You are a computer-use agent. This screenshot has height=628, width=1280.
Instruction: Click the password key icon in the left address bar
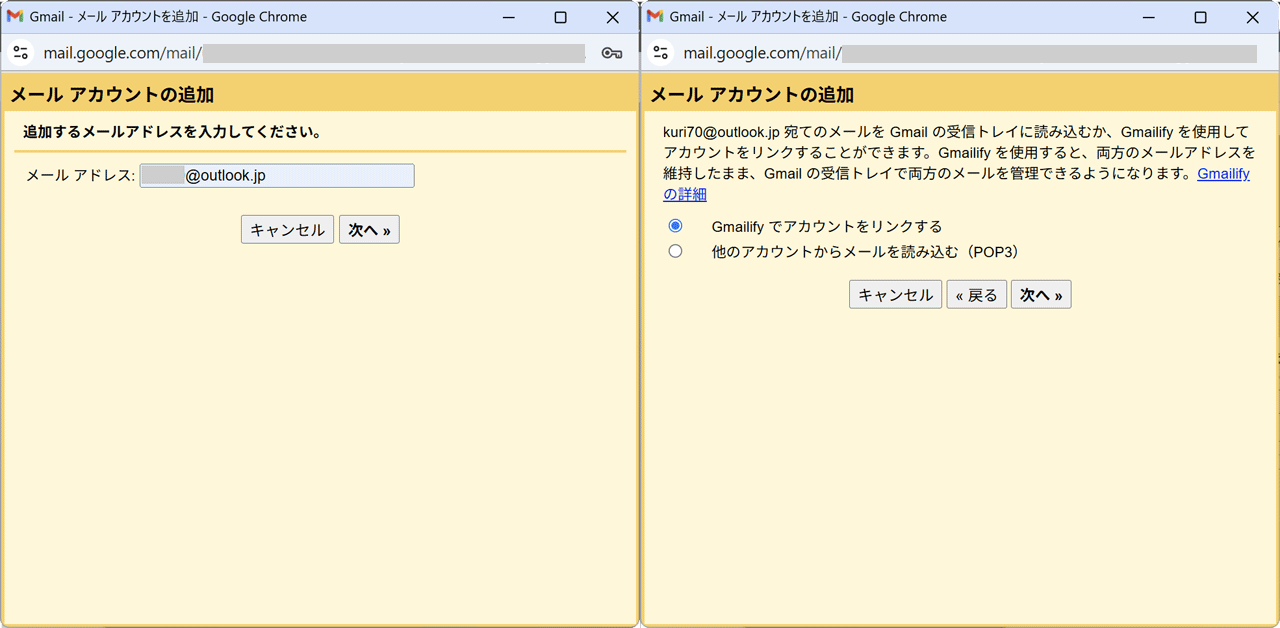pos(612,53)
